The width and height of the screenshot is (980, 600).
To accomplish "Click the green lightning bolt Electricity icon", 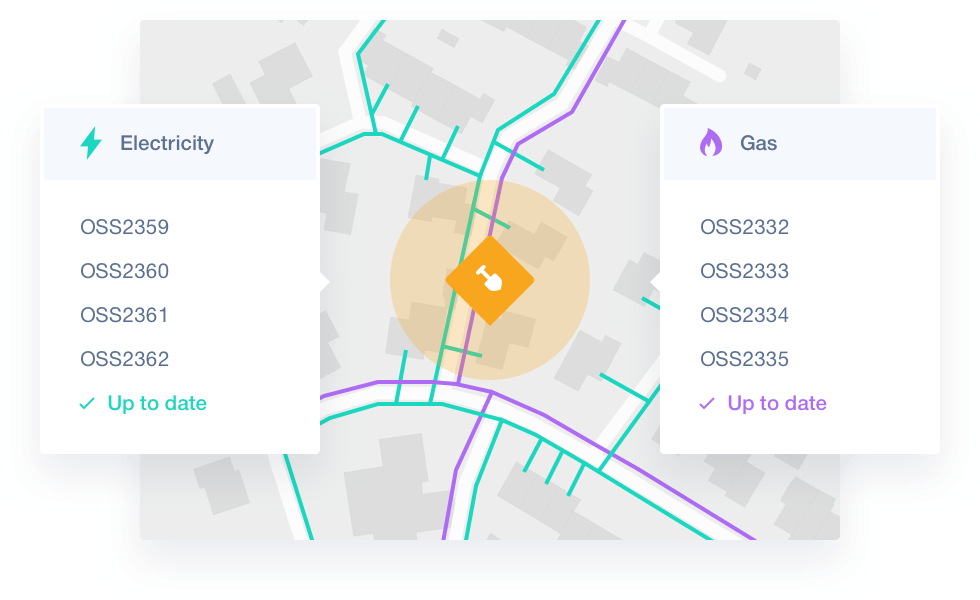I will (x=91, y=143).
